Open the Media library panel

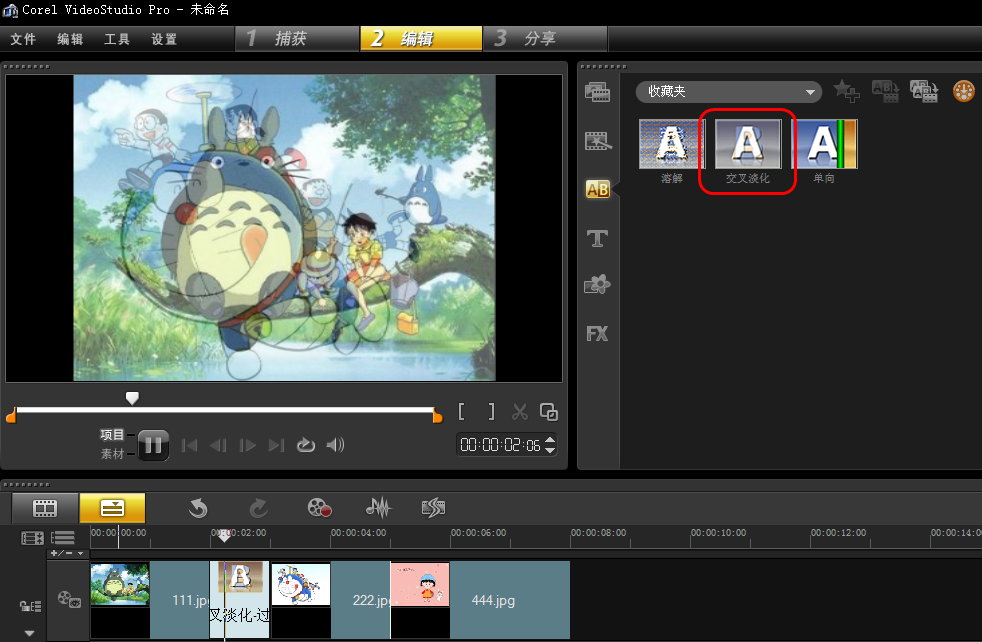pos(597,93)
